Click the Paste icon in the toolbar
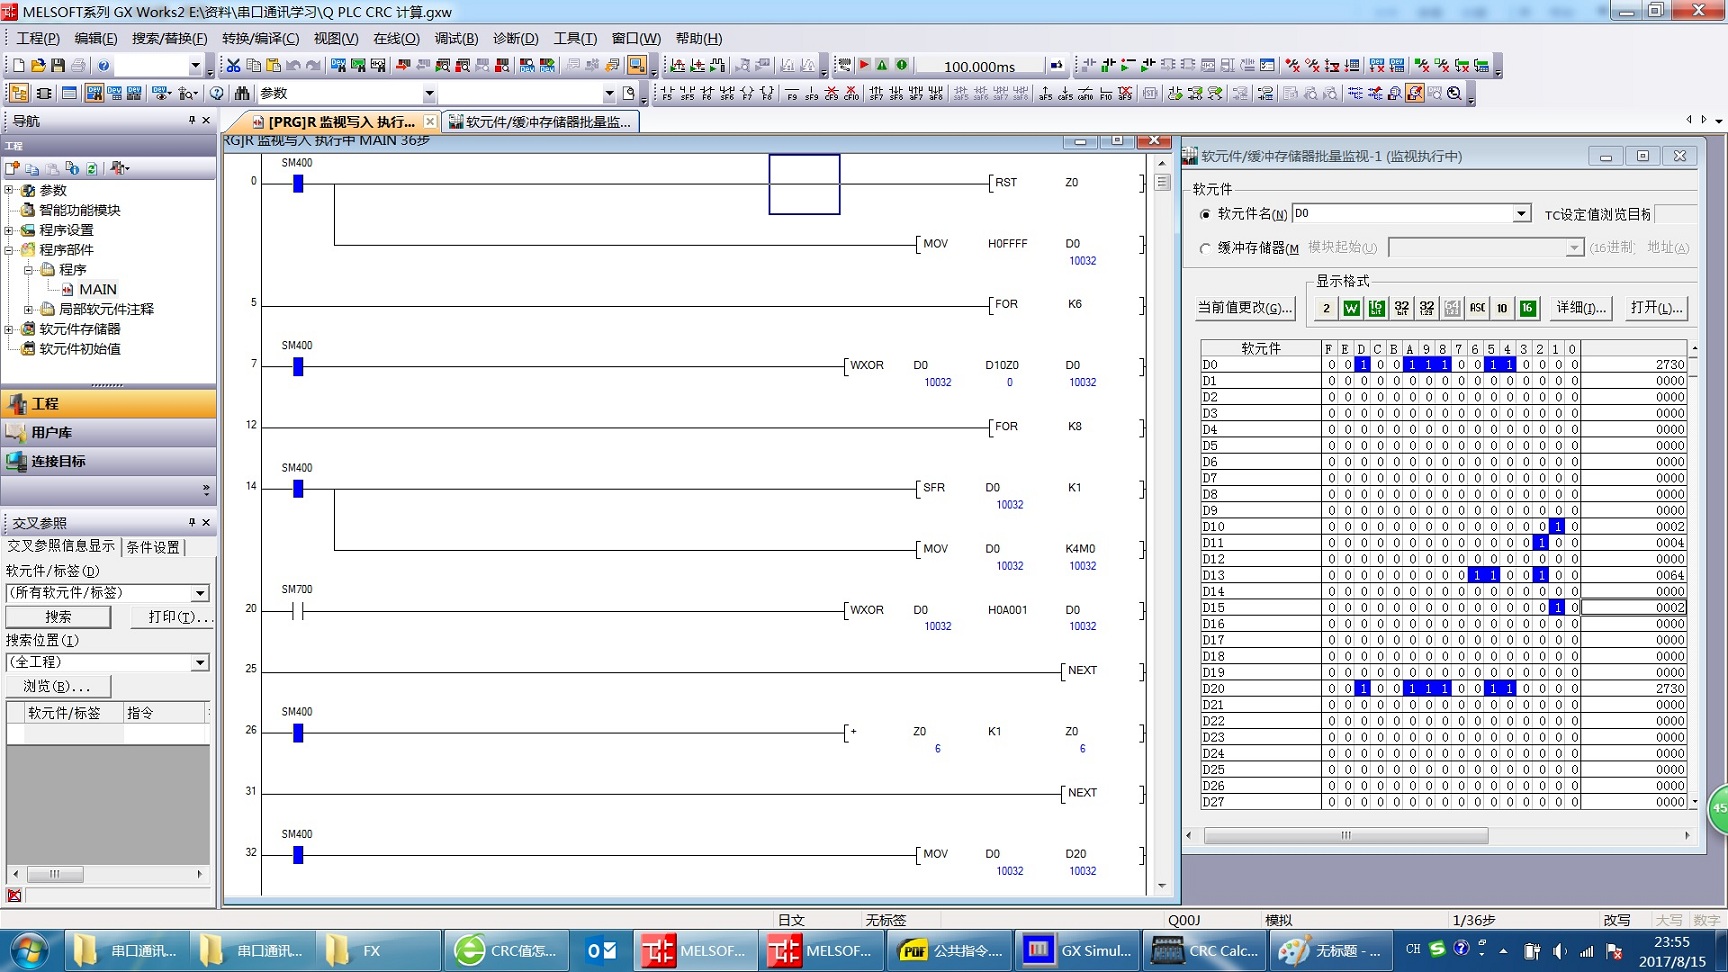This screenshot has width=1728, height=972. point(273,66)
